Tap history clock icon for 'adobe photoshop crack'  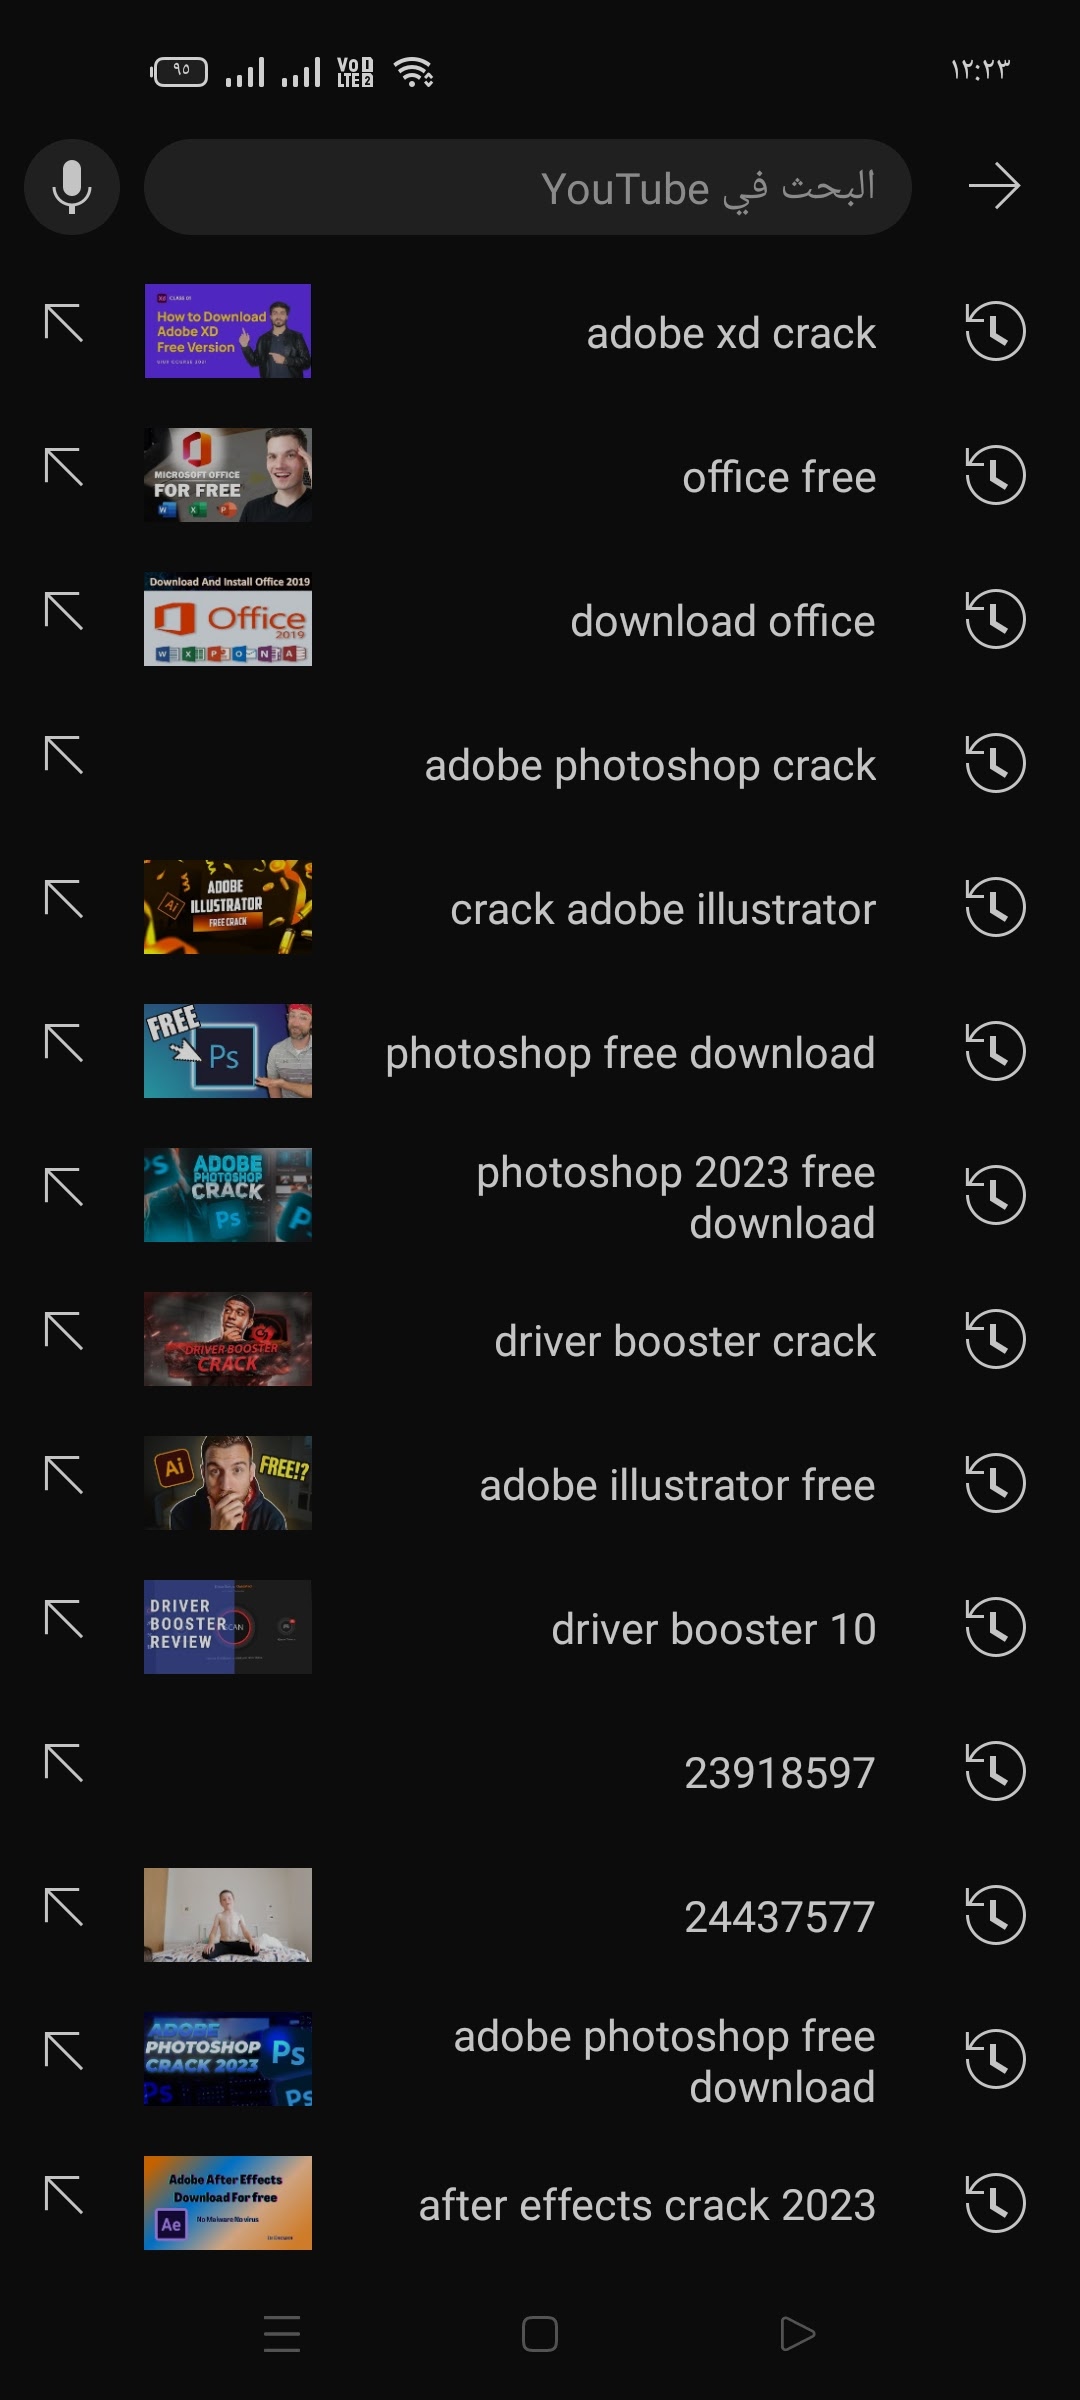995,763
